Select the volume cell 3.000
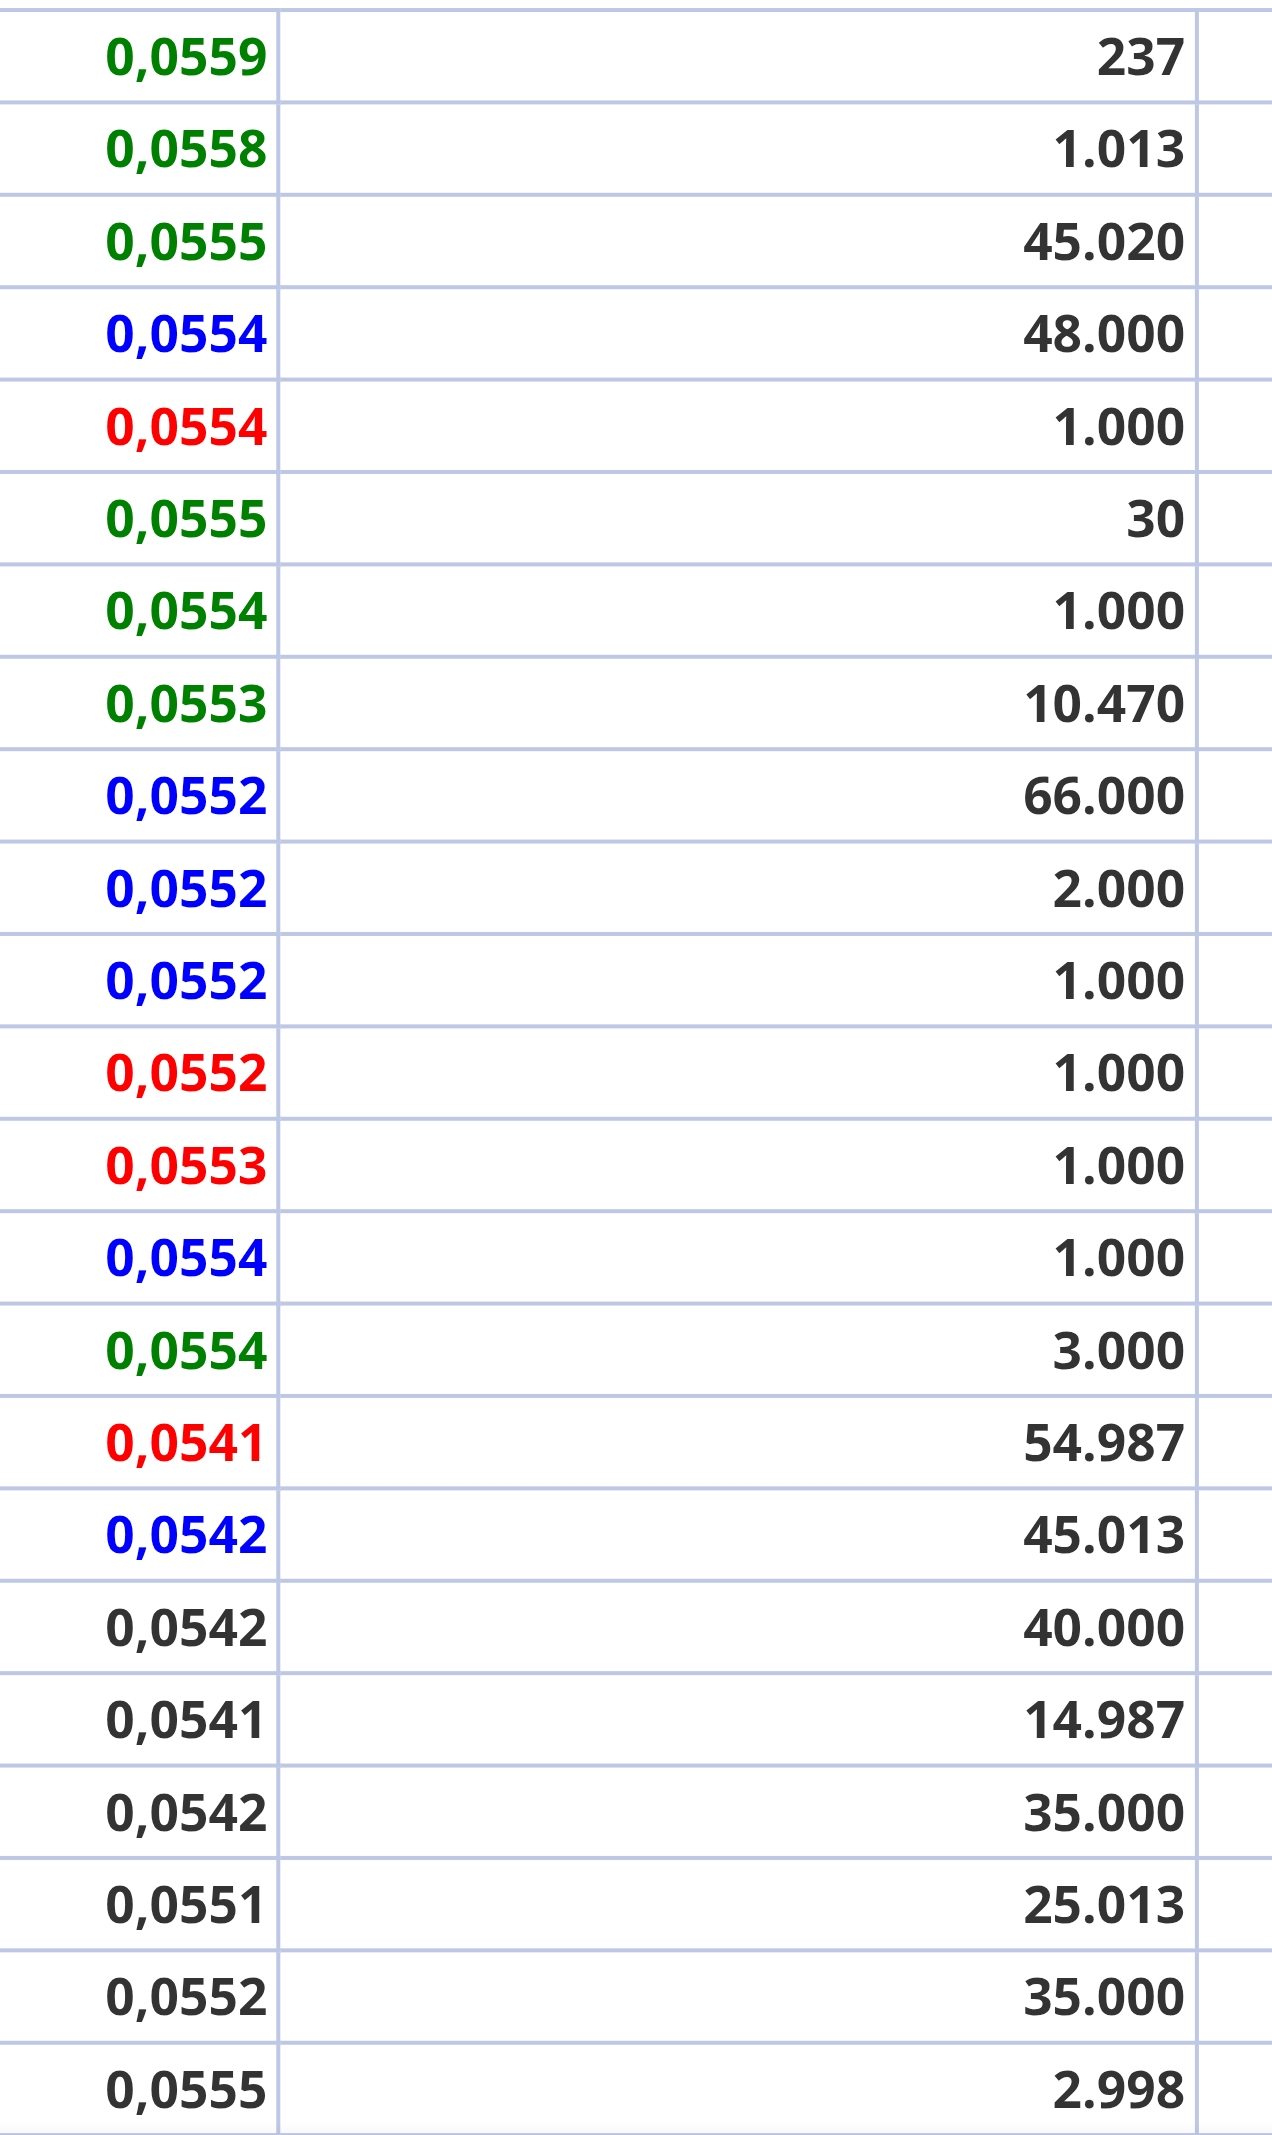The image size is (1272, 2135). click(x=1119, y=1351)
